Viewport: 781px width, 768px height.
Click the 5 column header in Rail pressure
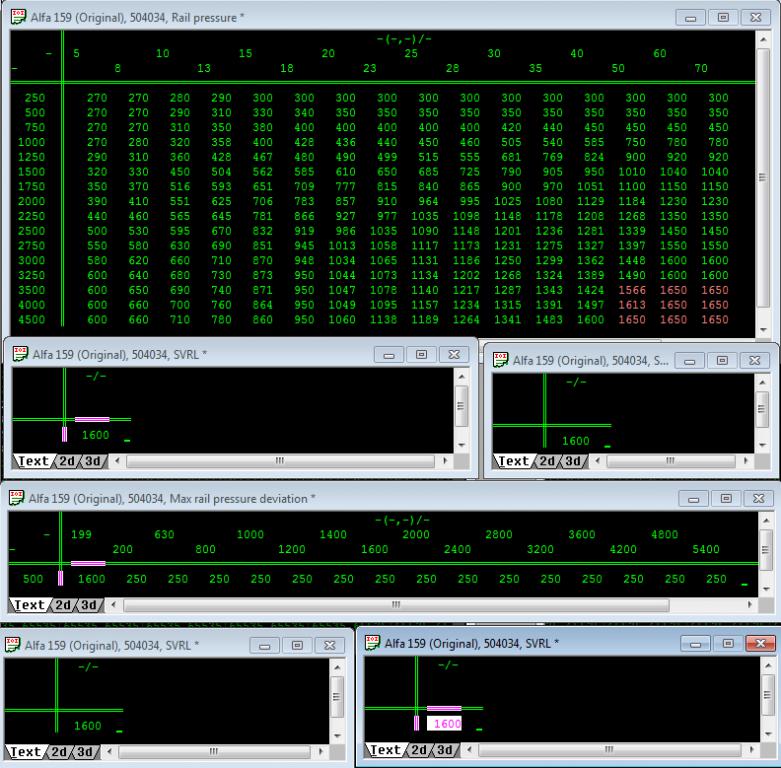[76, 53]
